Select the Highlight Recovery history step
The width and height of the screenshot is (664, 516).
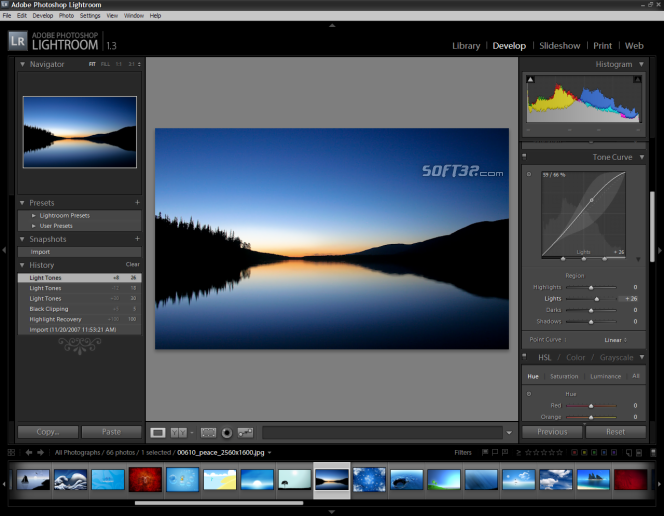coord(80,319)
